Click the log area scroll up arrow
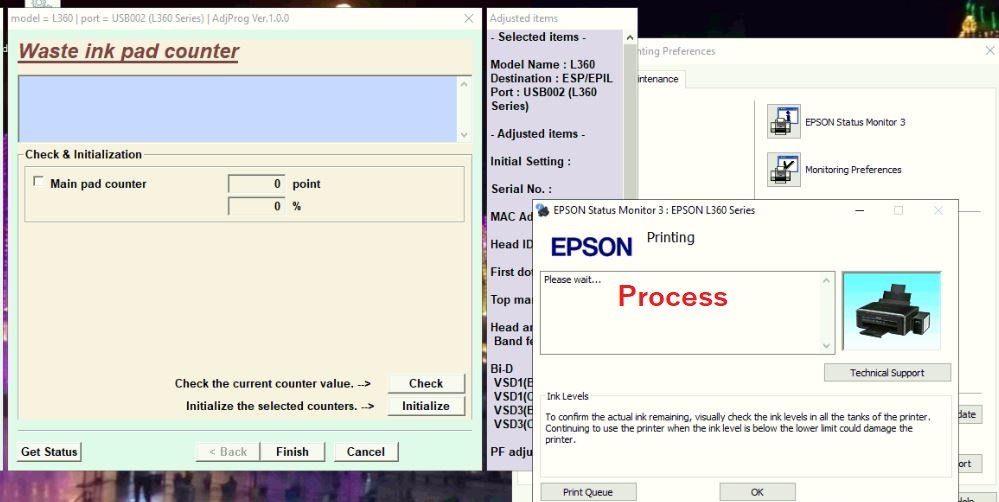 coord(464,83)
